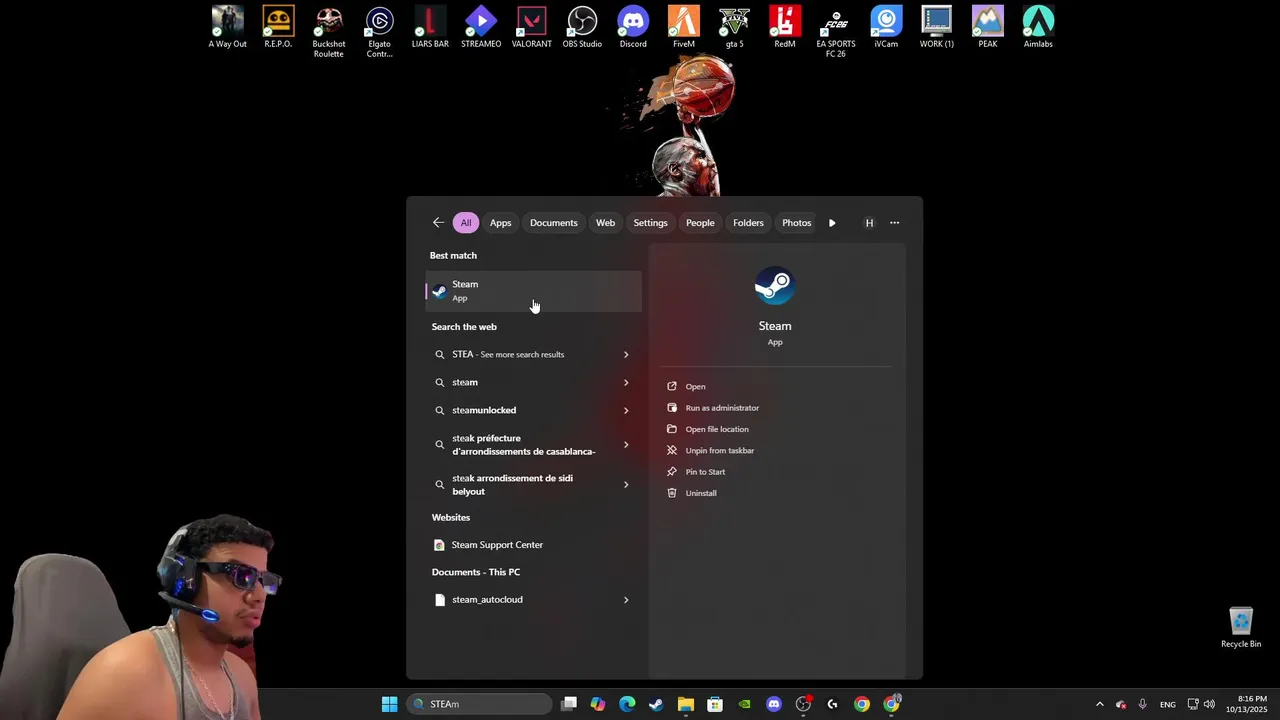Switch to Settings search filter
The width and height of the screenshot is (1280, 720).
click(x=650, y=223)
